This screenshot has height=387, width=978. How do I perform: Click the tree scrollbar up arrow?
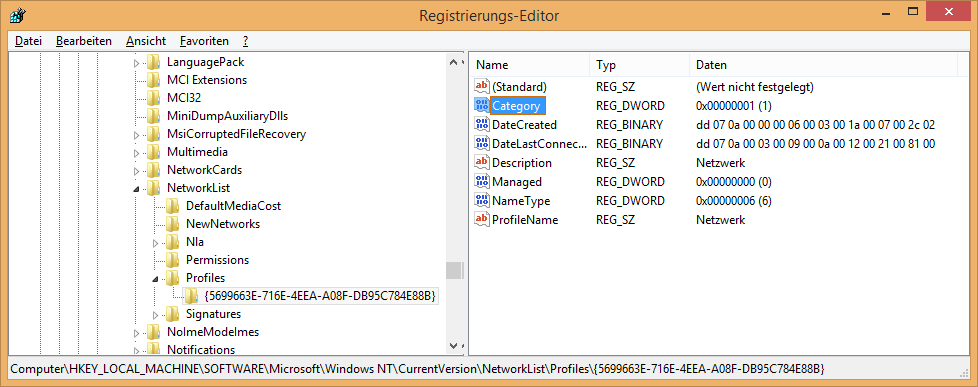[454, 62]
